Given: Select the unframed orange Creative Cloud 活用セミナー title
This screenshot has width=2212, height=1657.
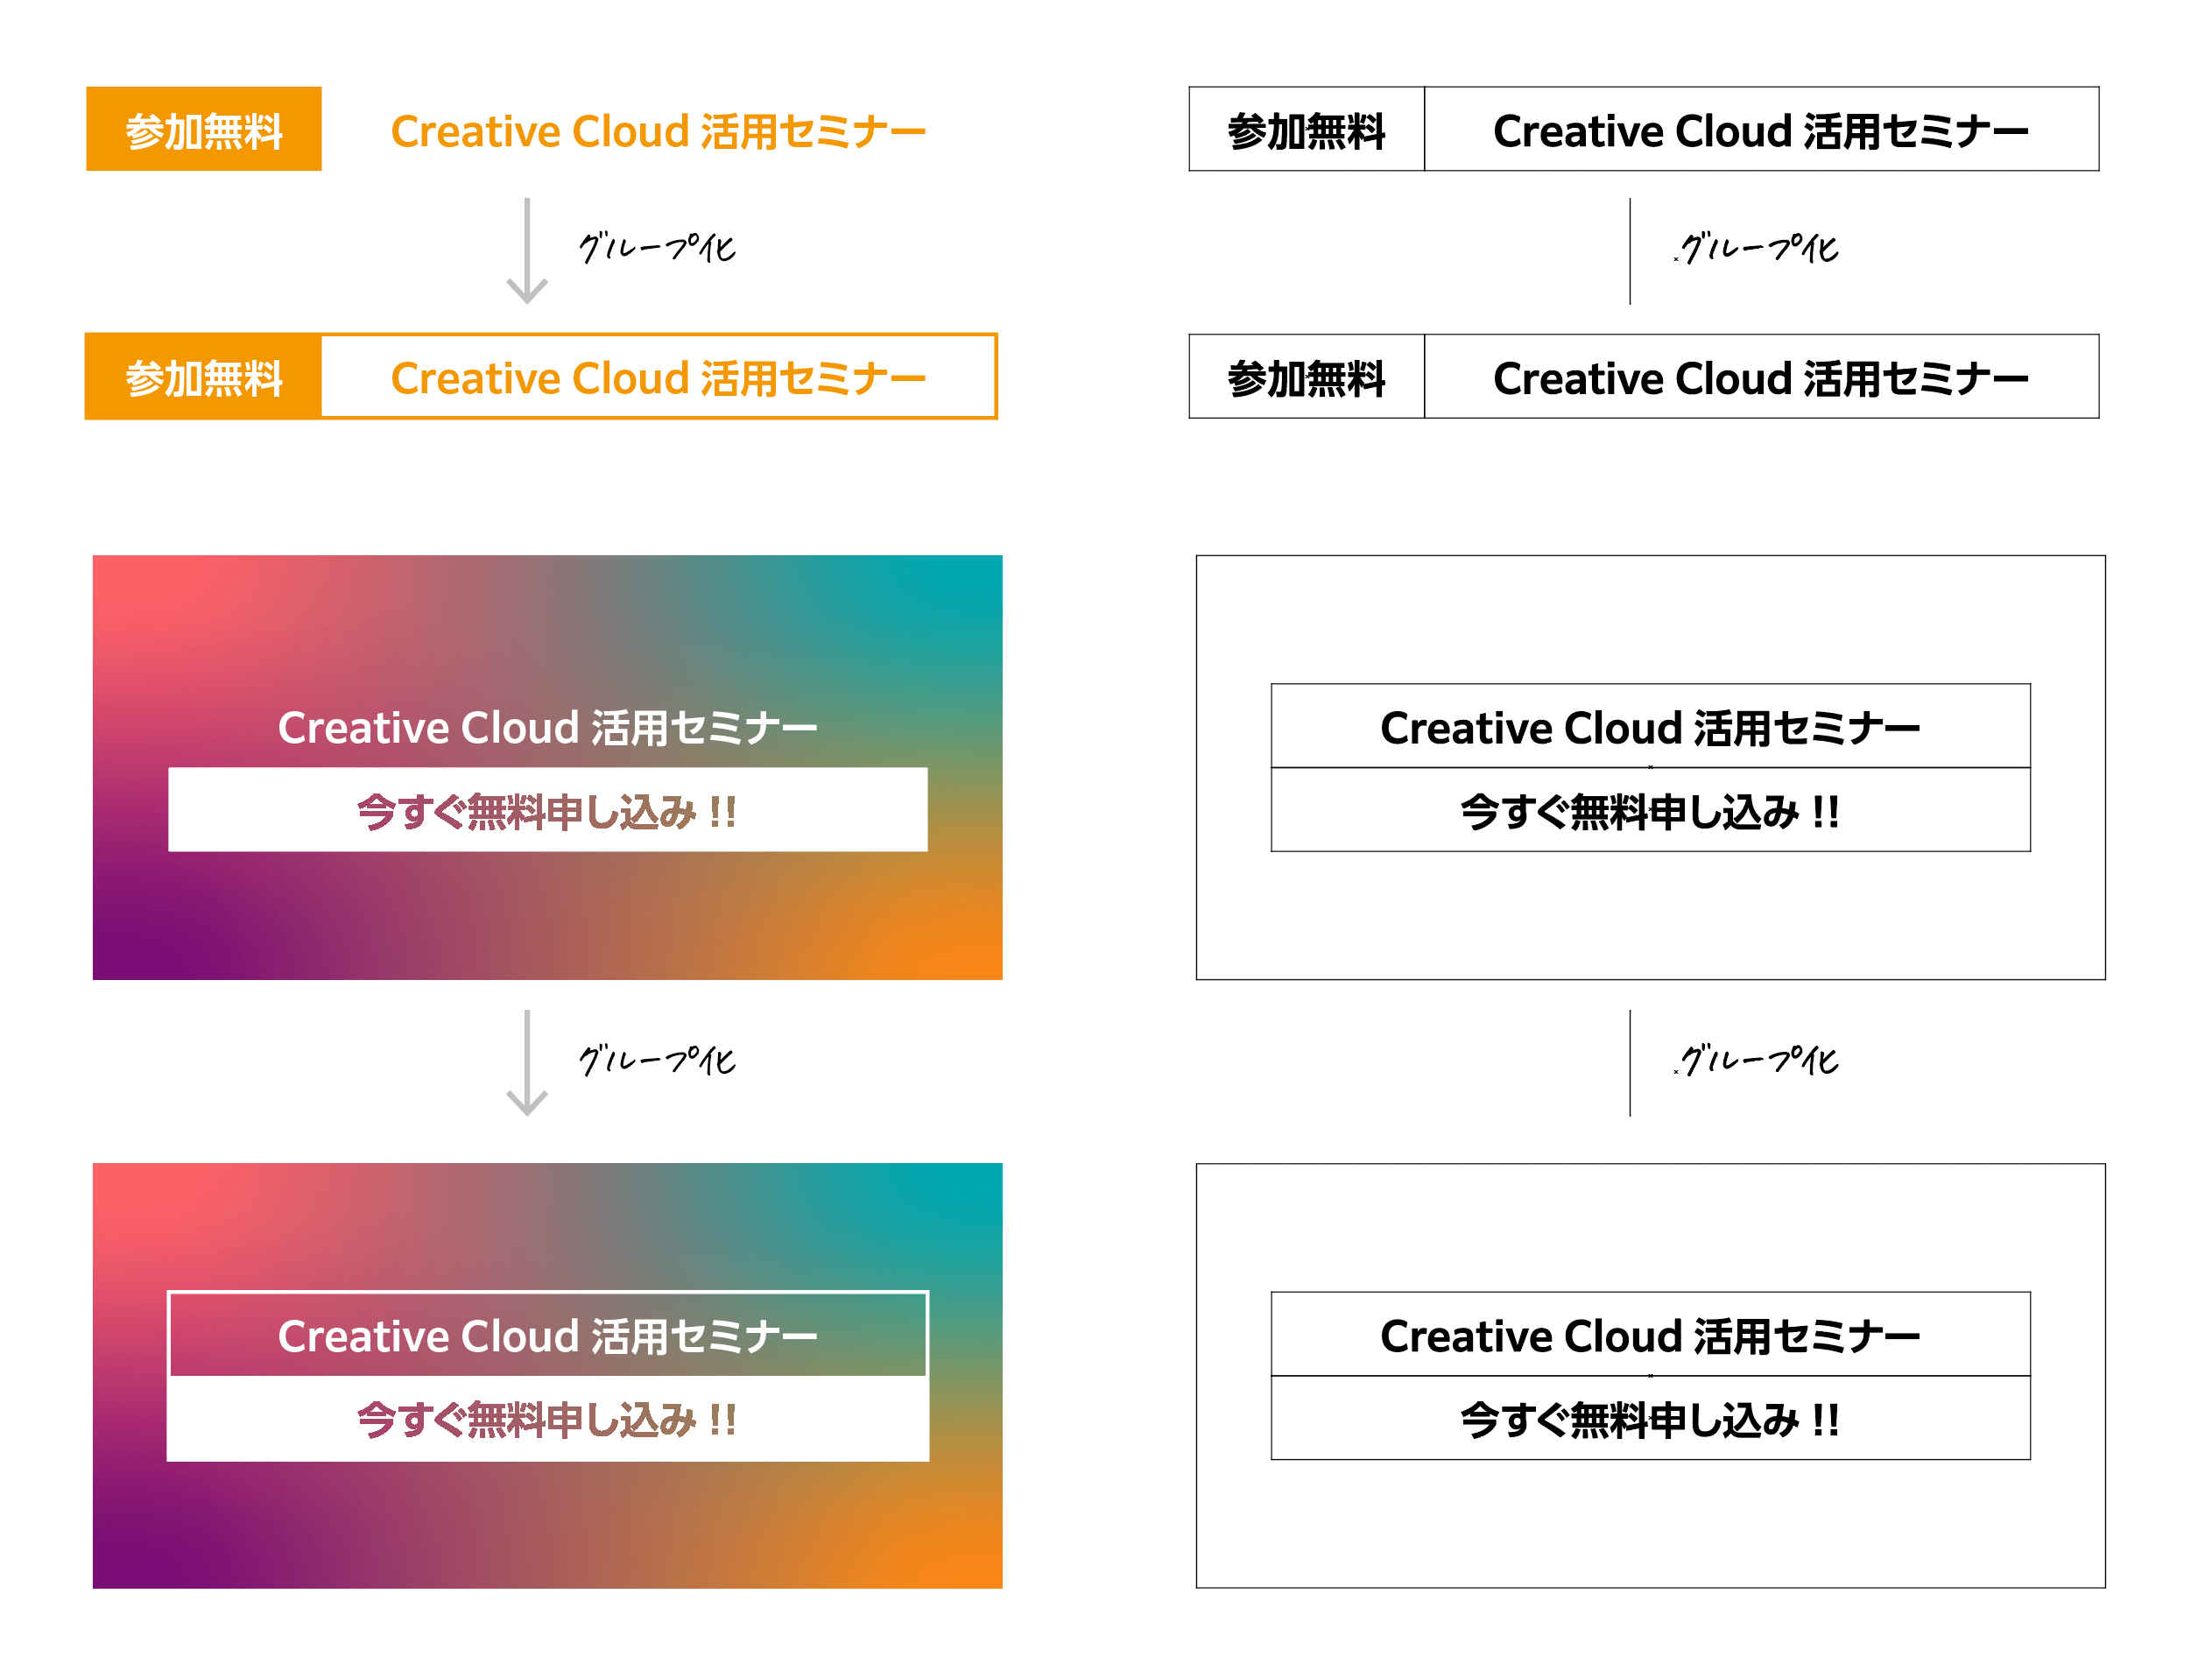Looking at the screenshot, I should pos(658,132).
